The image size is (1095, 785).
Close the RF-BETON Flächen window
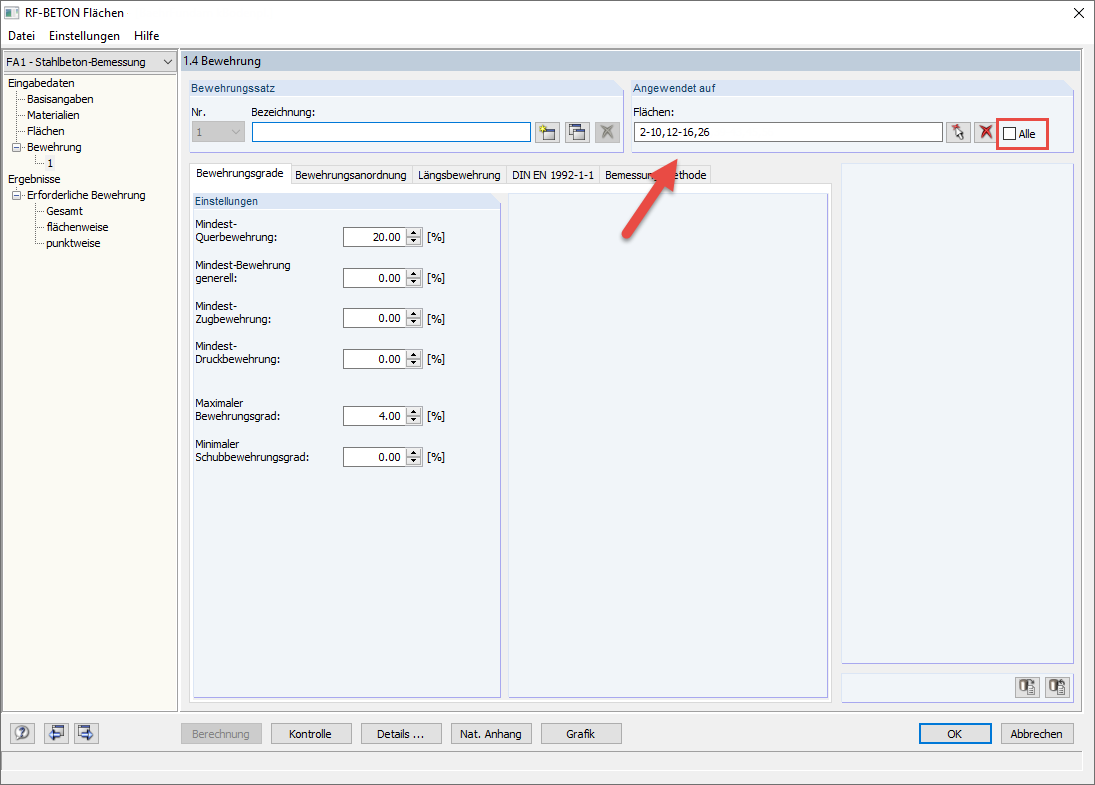pos(1078,13)
